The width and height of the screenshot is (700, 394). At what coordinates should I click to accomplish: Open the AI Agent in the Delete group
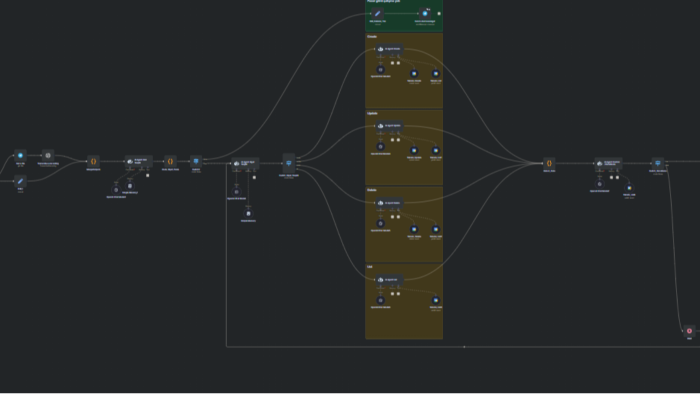coord(390,203)
